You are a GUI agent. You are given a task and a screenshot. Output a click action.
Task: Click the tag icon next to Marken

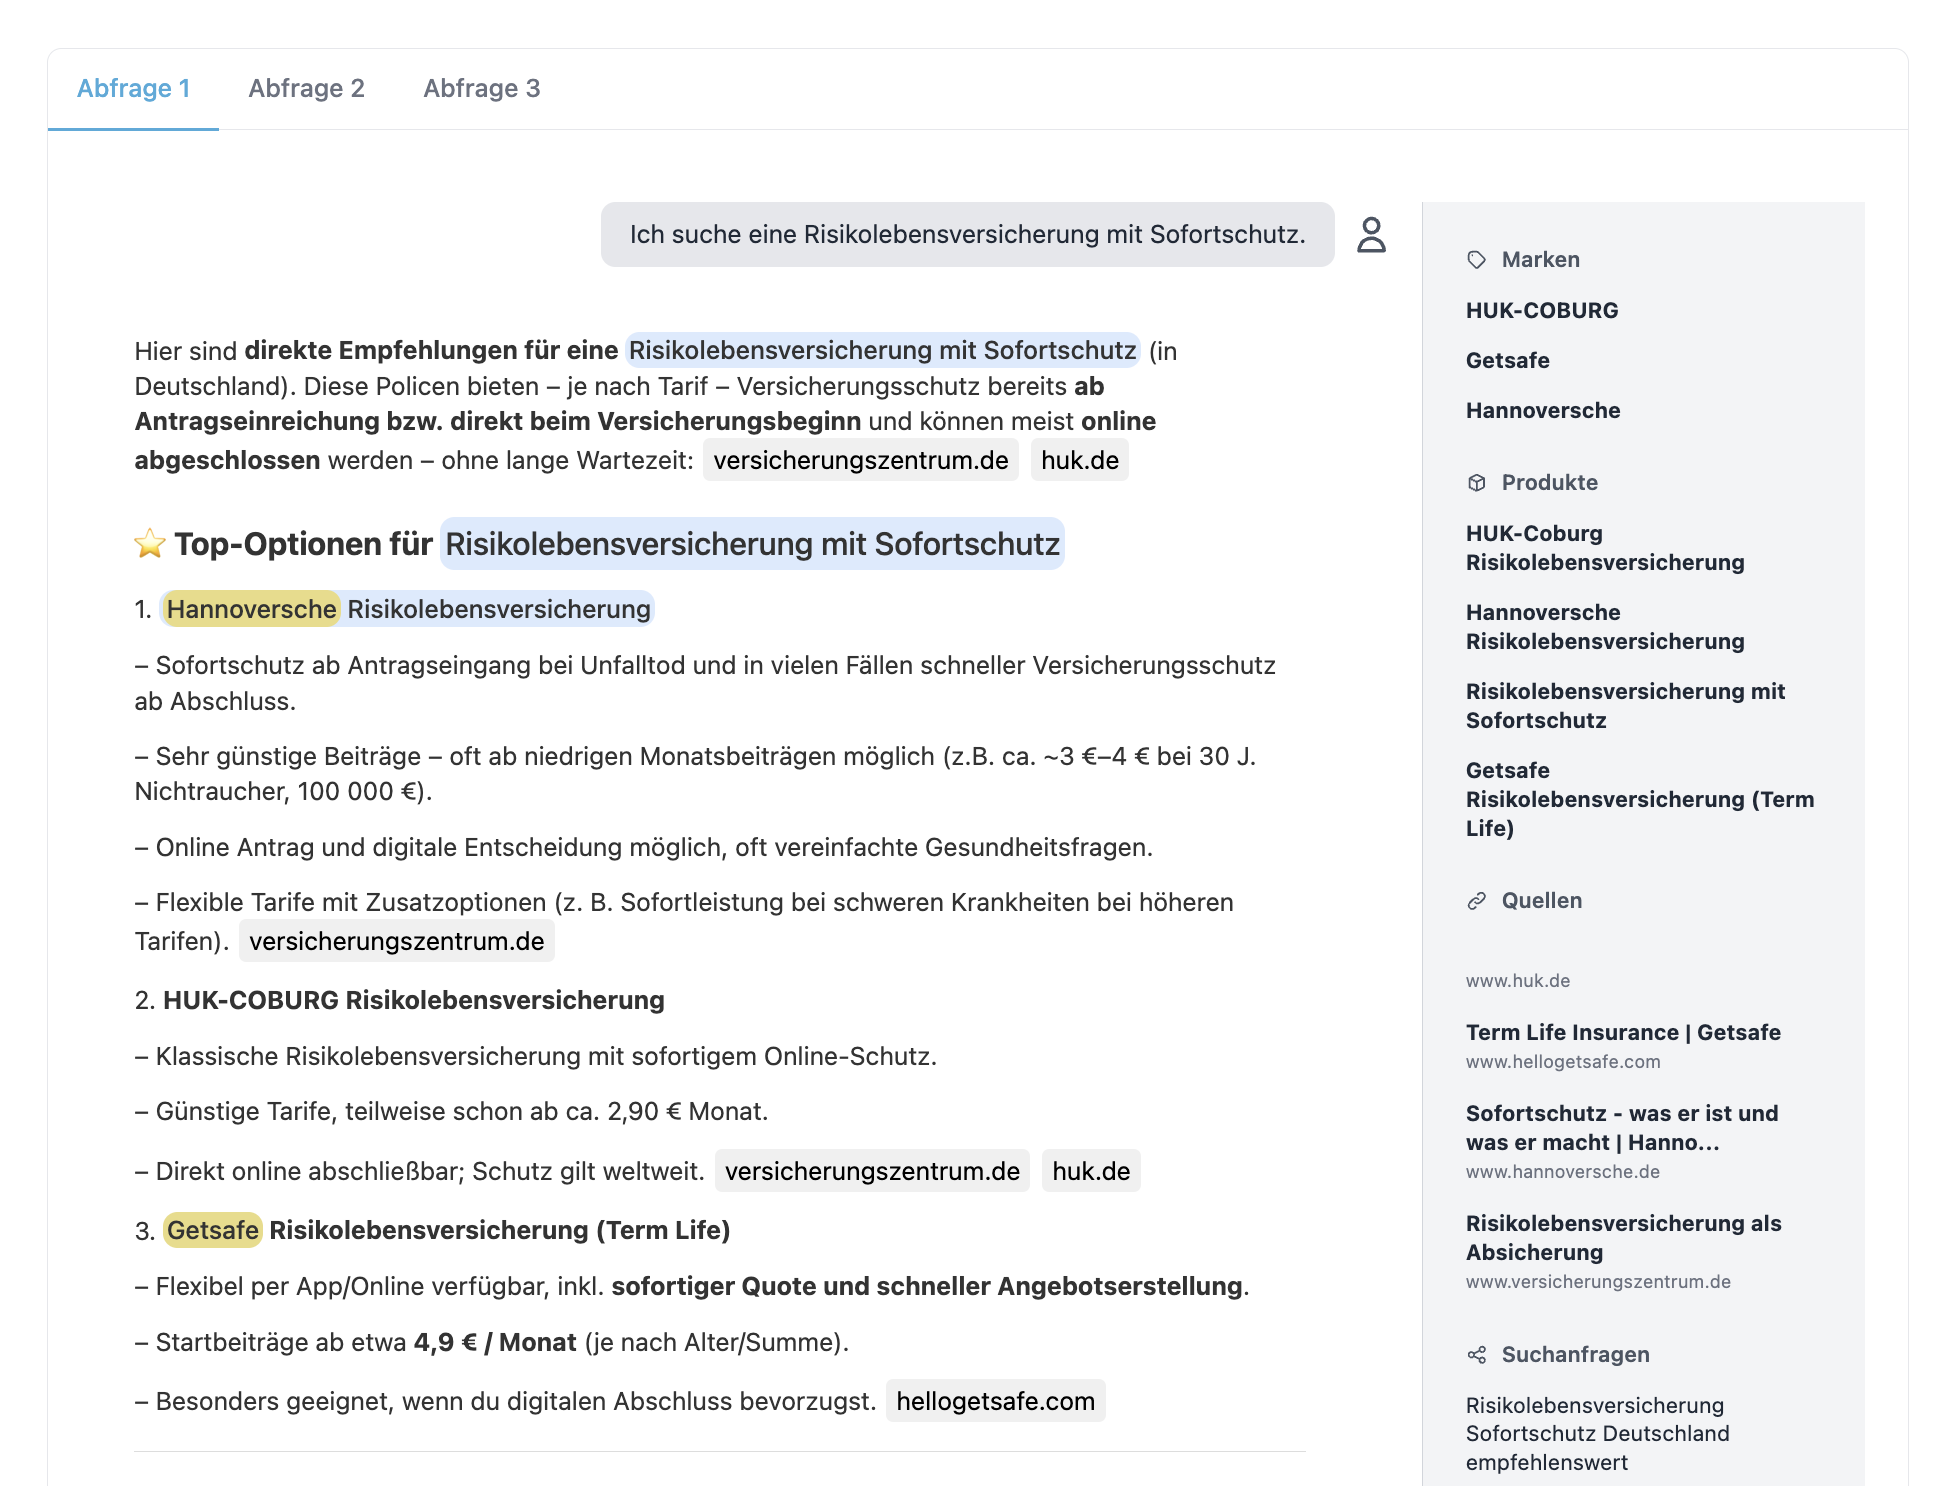coord(1475,258)
